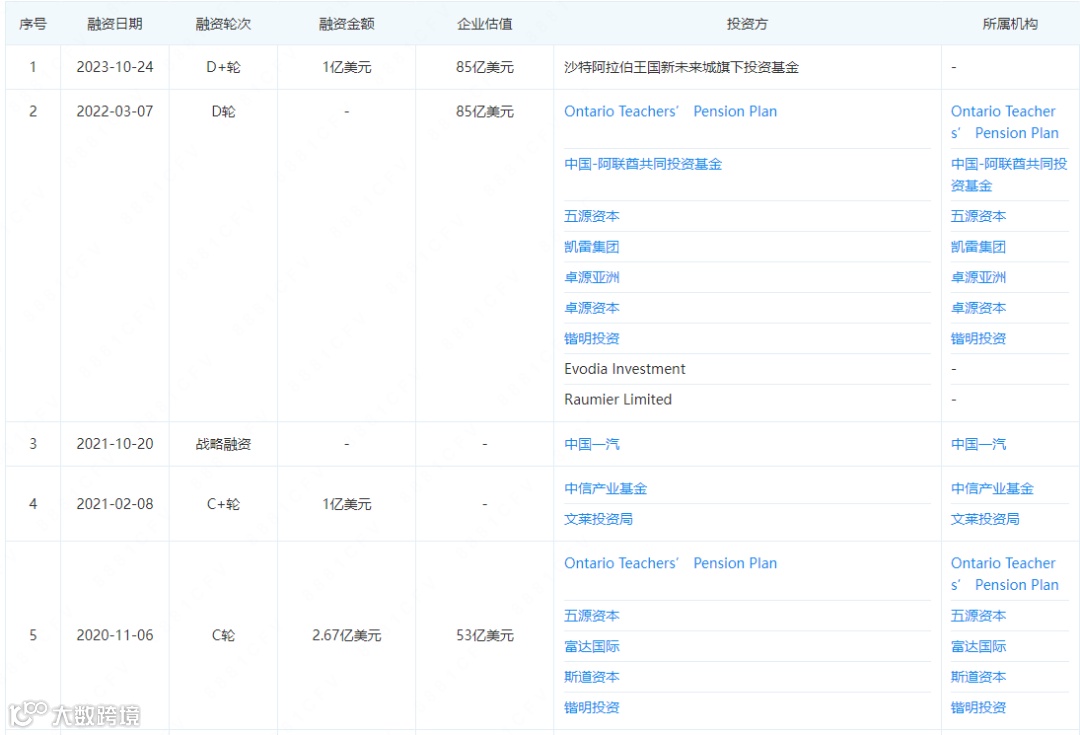The image size is (1080, 735).
Task: Open 卓源亚洲 link in the 所属机构 column
Action: [978, 277]
